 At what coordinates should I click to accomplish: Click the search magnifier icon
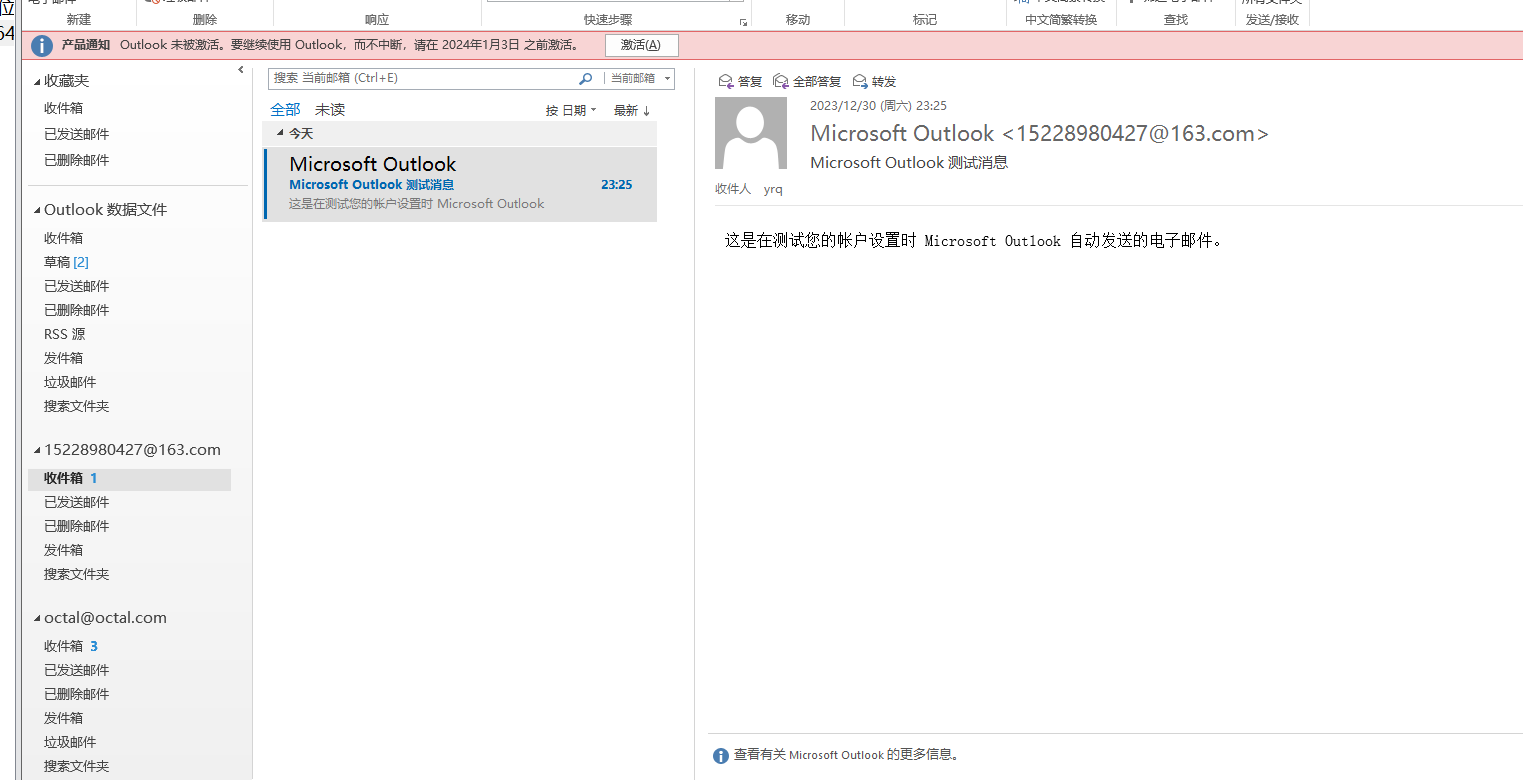pyautogui.click(x=586, y=78)
